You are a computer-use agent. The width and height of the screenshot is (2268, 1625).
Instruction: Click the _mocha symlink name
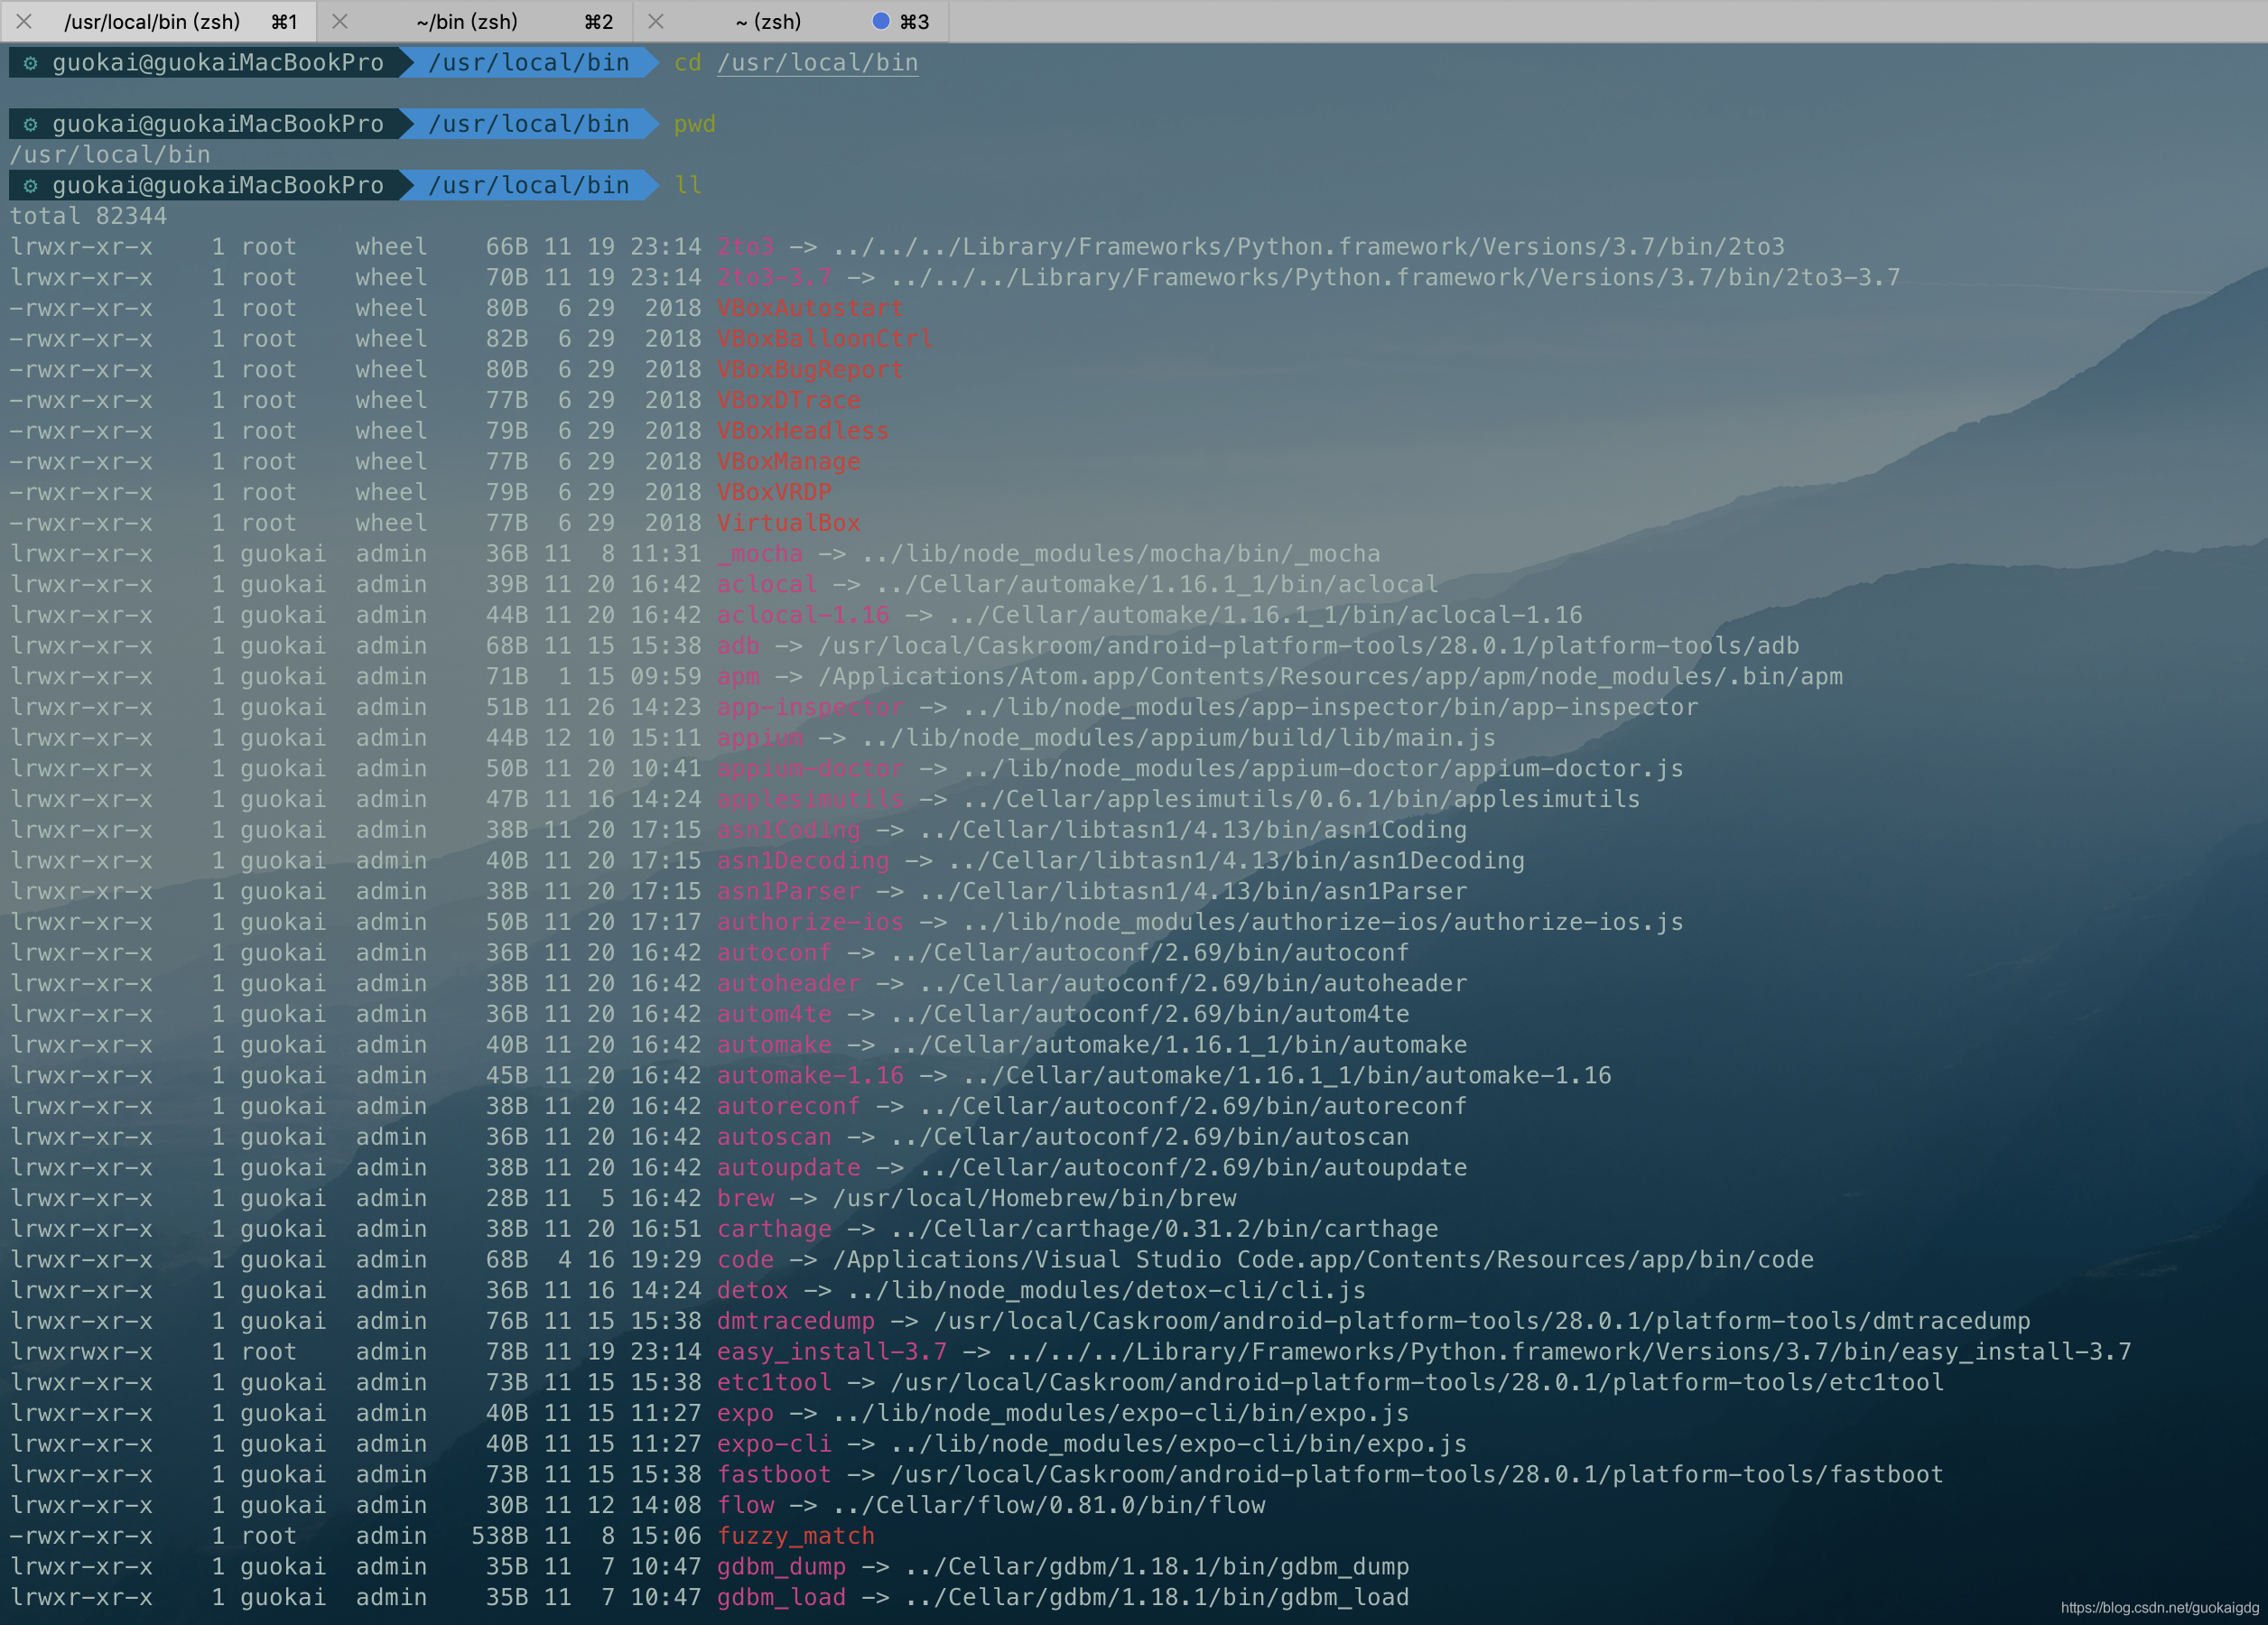pyautogui.click(x=759, y=553)
